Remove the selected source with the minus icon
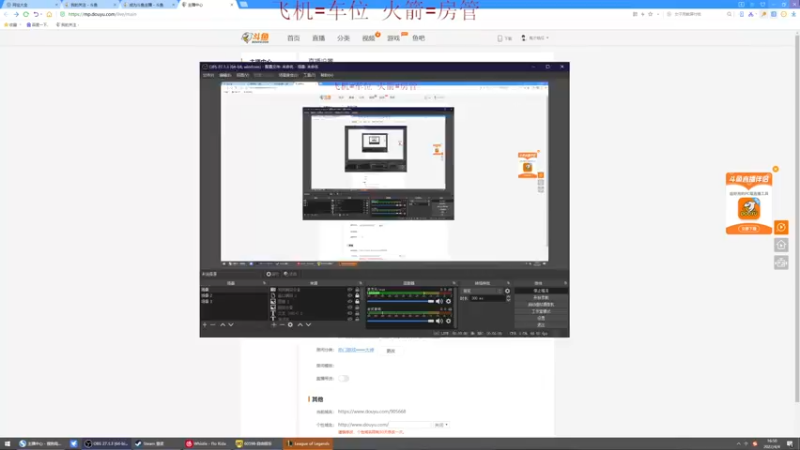Image resolution: width=800 pixels, height=450 pixels. pos(282,325)
